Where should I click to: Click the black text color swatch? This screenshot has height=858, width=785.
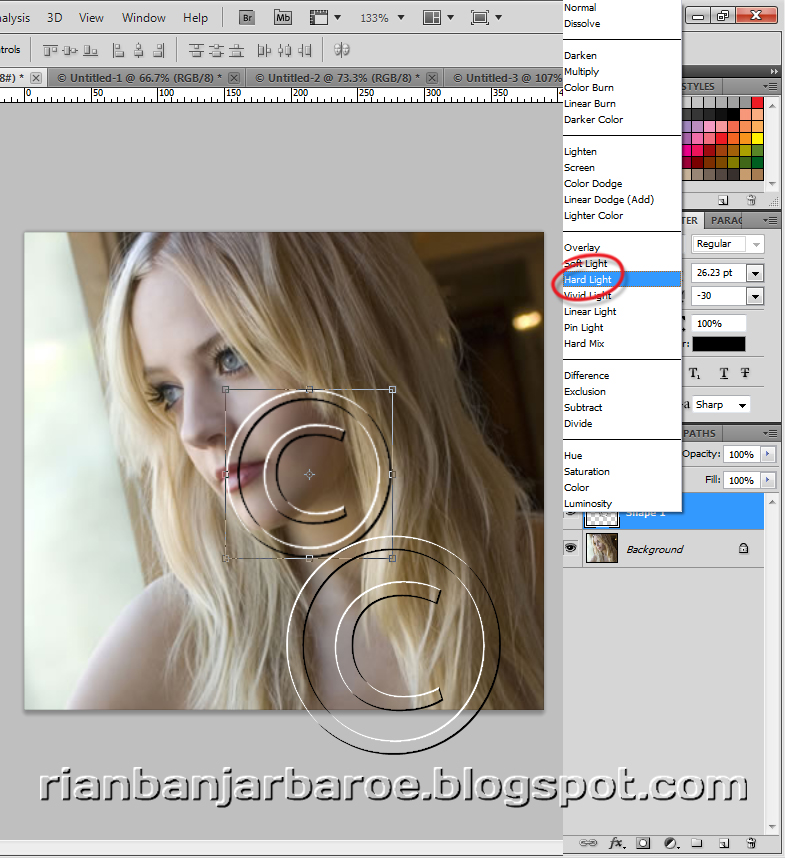tap(718, 344)
